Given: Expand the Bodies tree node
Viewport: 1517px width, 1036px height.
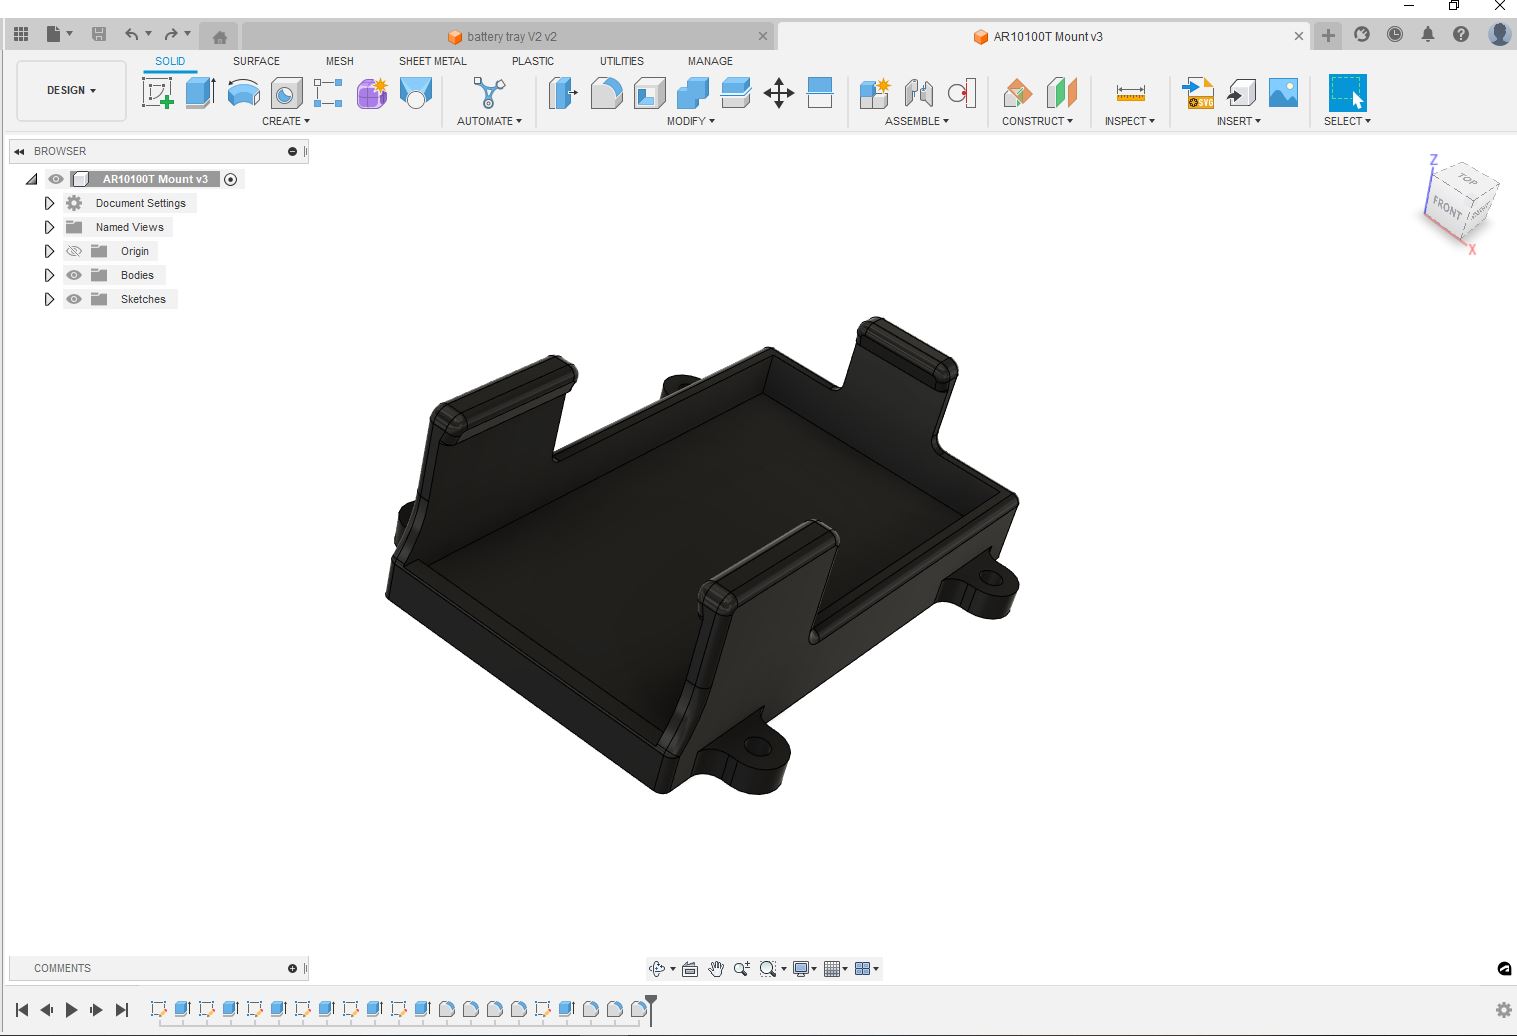Looking at the screenshot, I should coord(49,275).
